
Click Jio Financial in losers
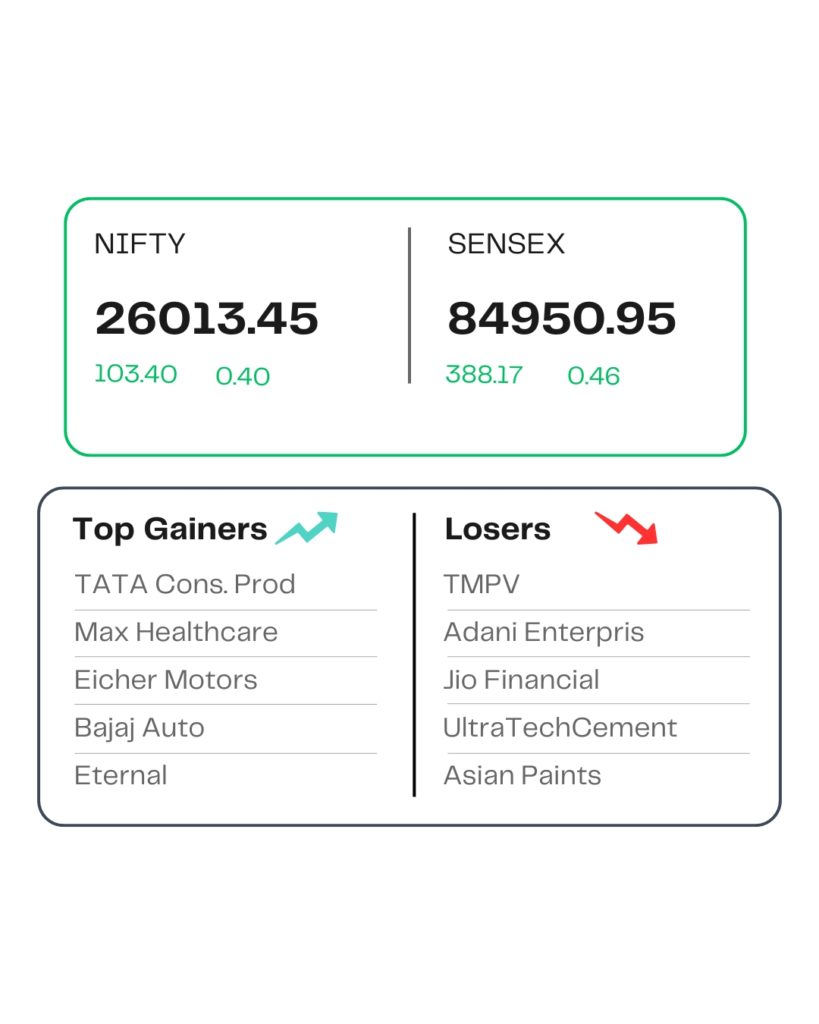pos(522,680)
